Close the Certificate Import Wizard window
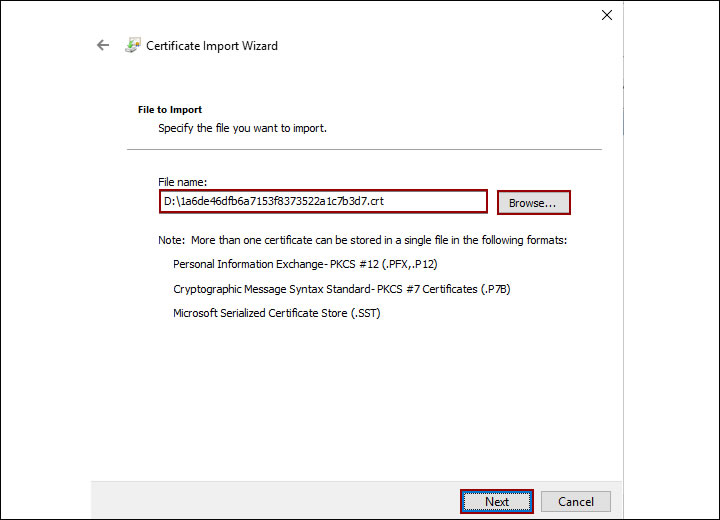Viewport: 720px width, 520px height. click(606, 15)
